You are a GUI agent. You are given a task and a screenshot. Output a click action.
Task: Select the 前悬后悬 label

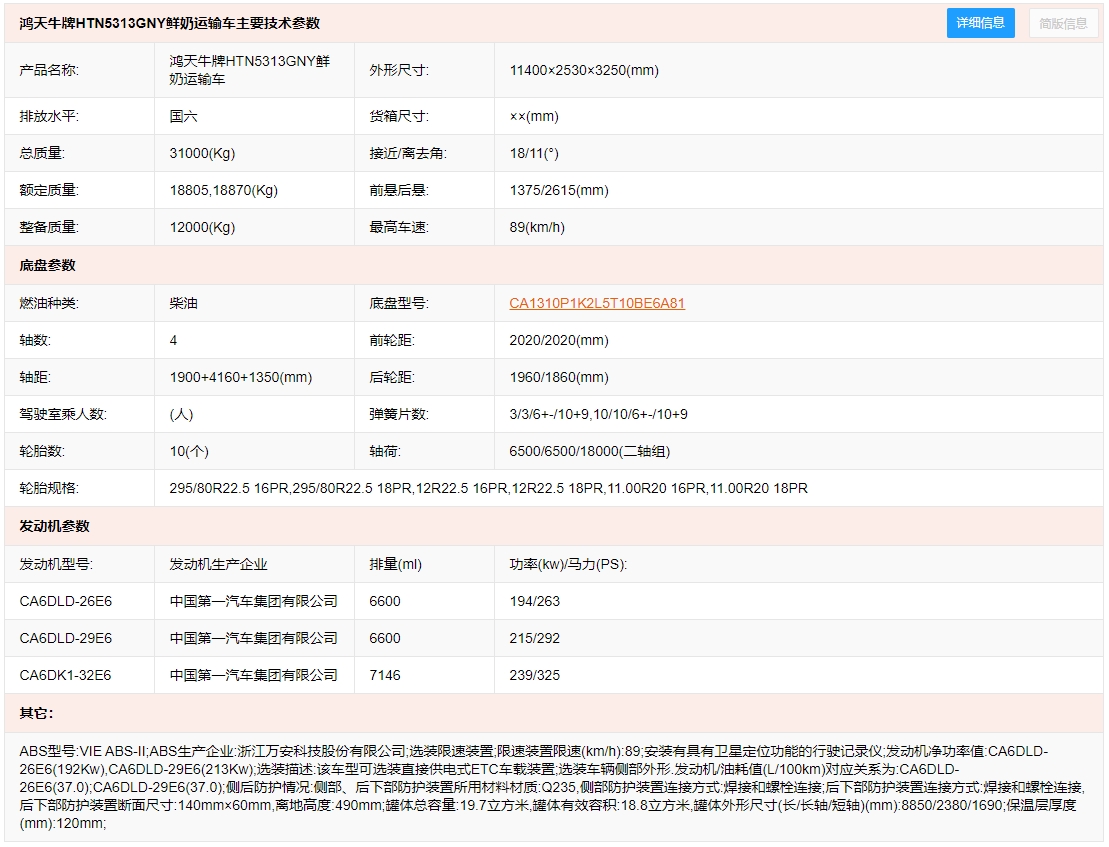(x=399, y=190)
